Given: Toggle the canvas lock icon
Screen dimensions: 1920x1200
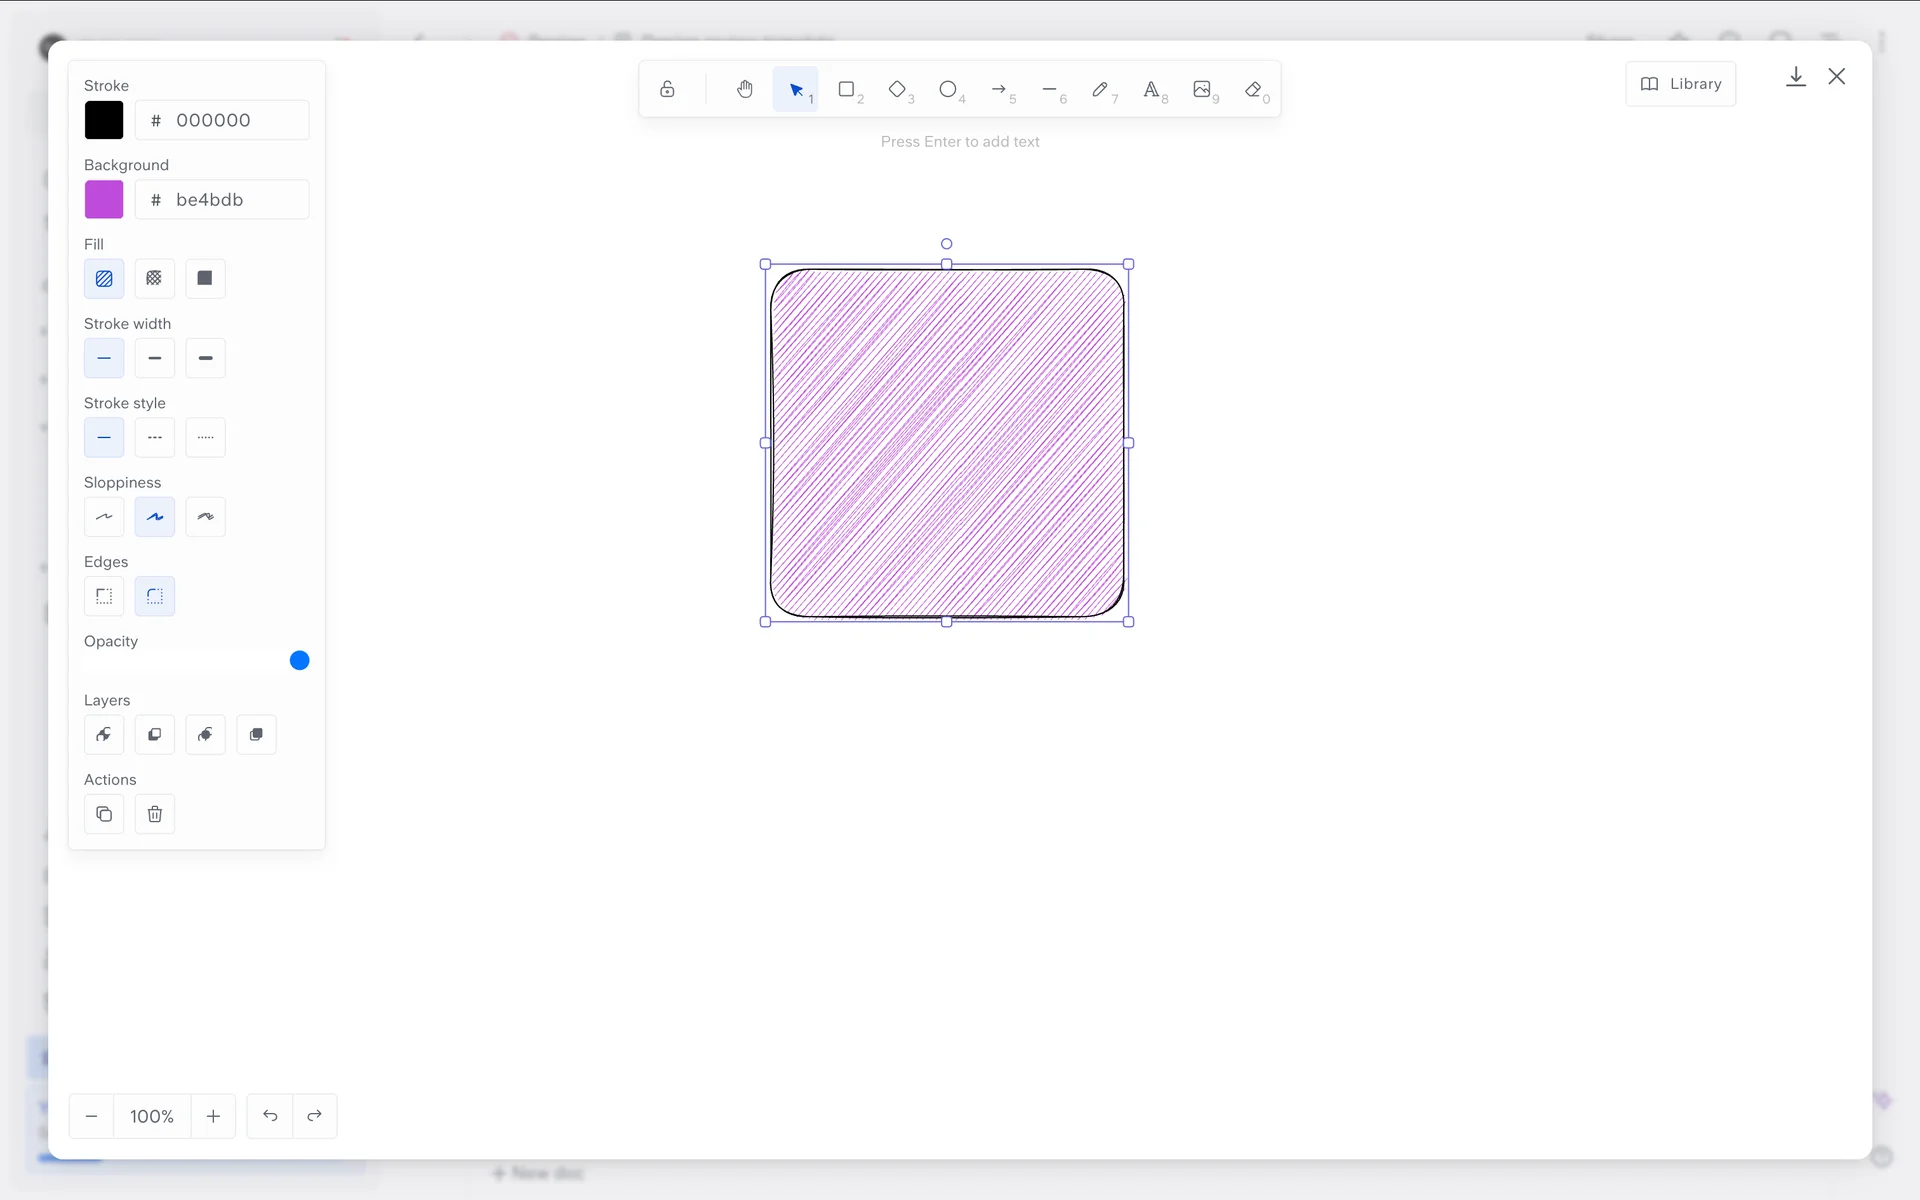Looking at the screenshot, I should tap(667, 90).
